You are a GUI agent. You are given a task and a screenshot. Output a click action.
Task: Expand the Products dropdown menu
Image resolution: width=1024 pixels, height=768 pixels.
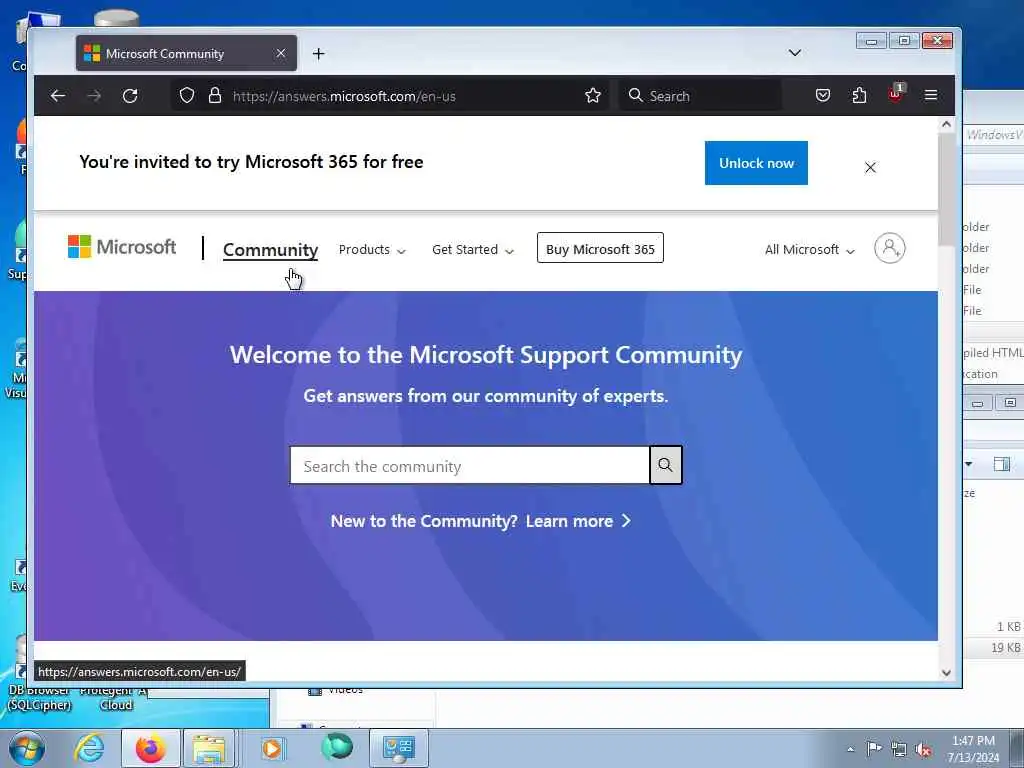372,249
